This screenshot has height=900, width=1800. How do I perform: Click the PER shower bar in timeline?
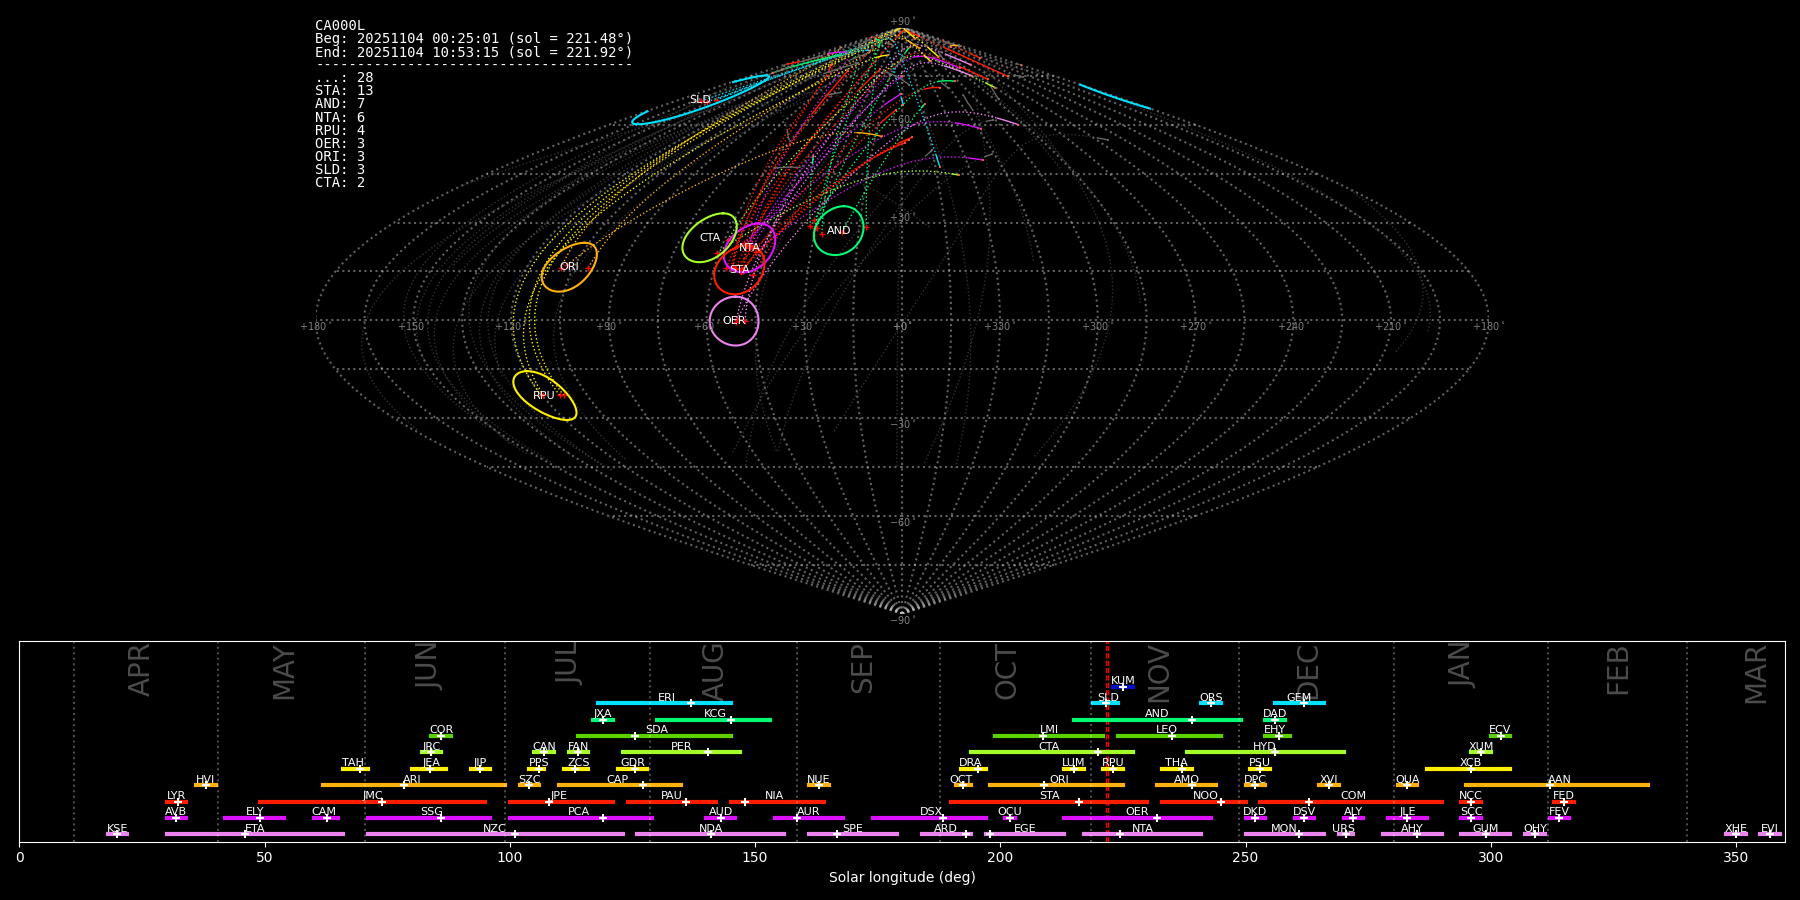pos(681,752)
